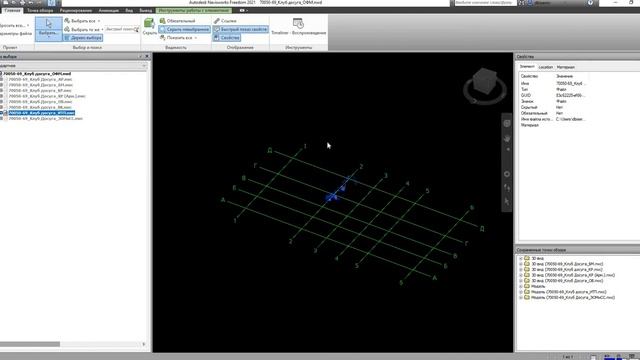This screenshot has height=360, width=640.
Task: Open selection tree view mode dropdown
Action: pyautogui.click(x=144, y=66)
